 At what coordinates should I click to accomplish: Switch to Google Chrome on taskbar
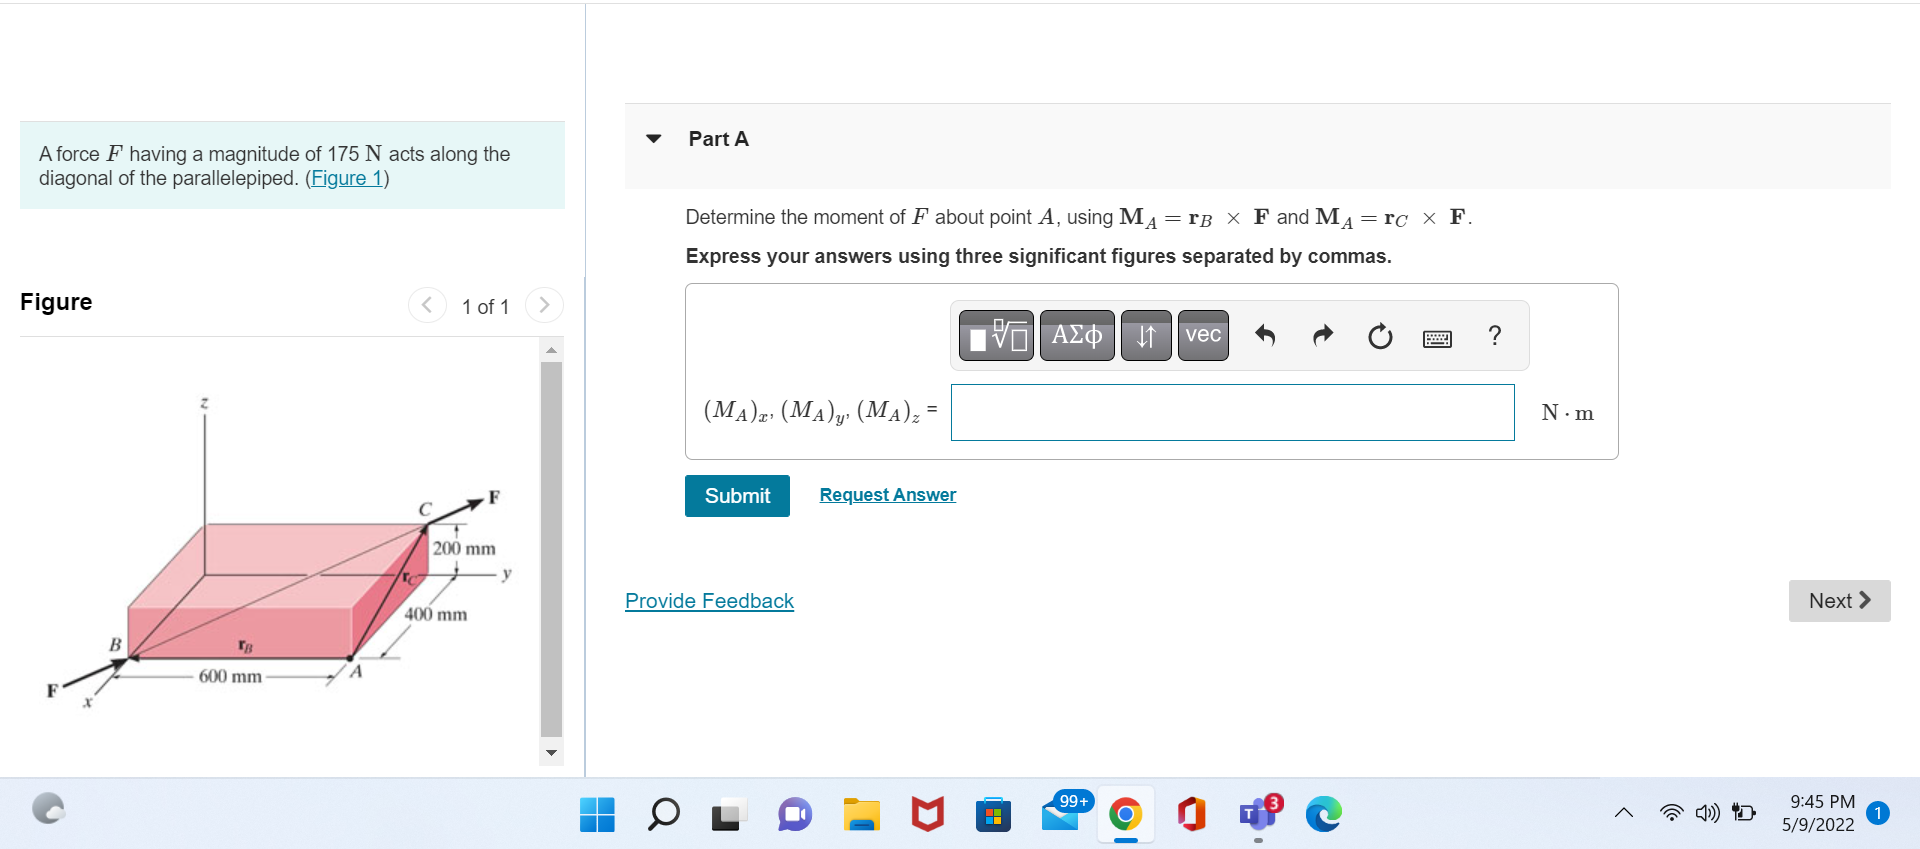point(1125,814)
